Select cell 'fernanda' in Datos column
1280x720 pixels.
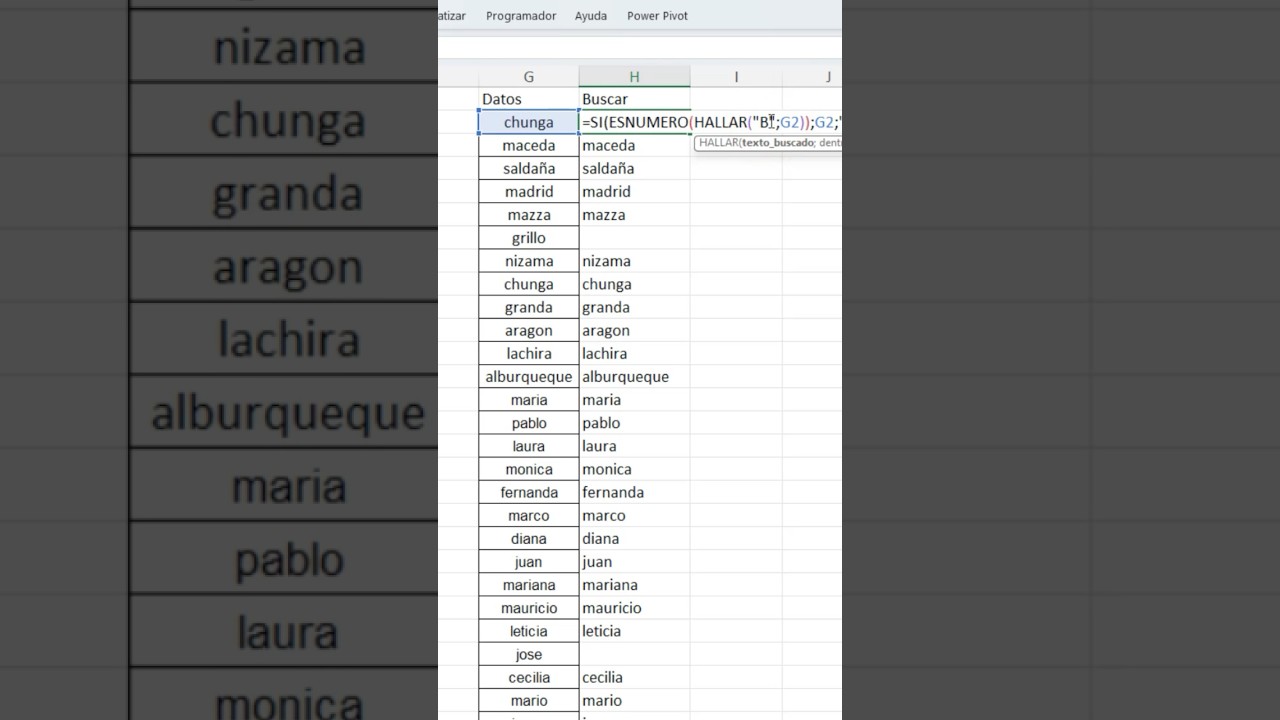click(x=529, y=492)
